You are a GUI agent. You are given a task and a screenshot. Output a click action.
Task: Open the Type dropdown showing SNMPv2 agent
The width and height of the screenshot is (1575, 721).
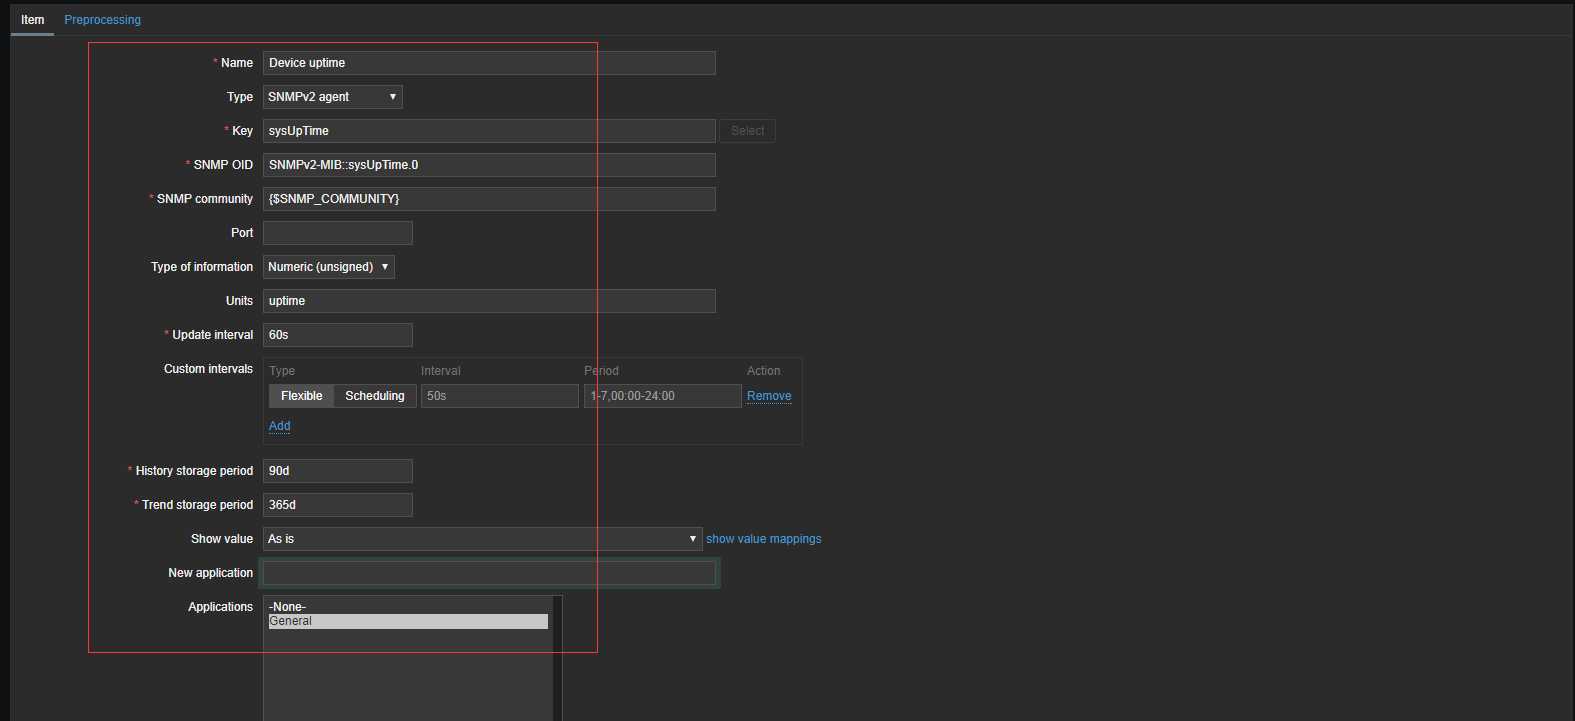pos(332,97)
